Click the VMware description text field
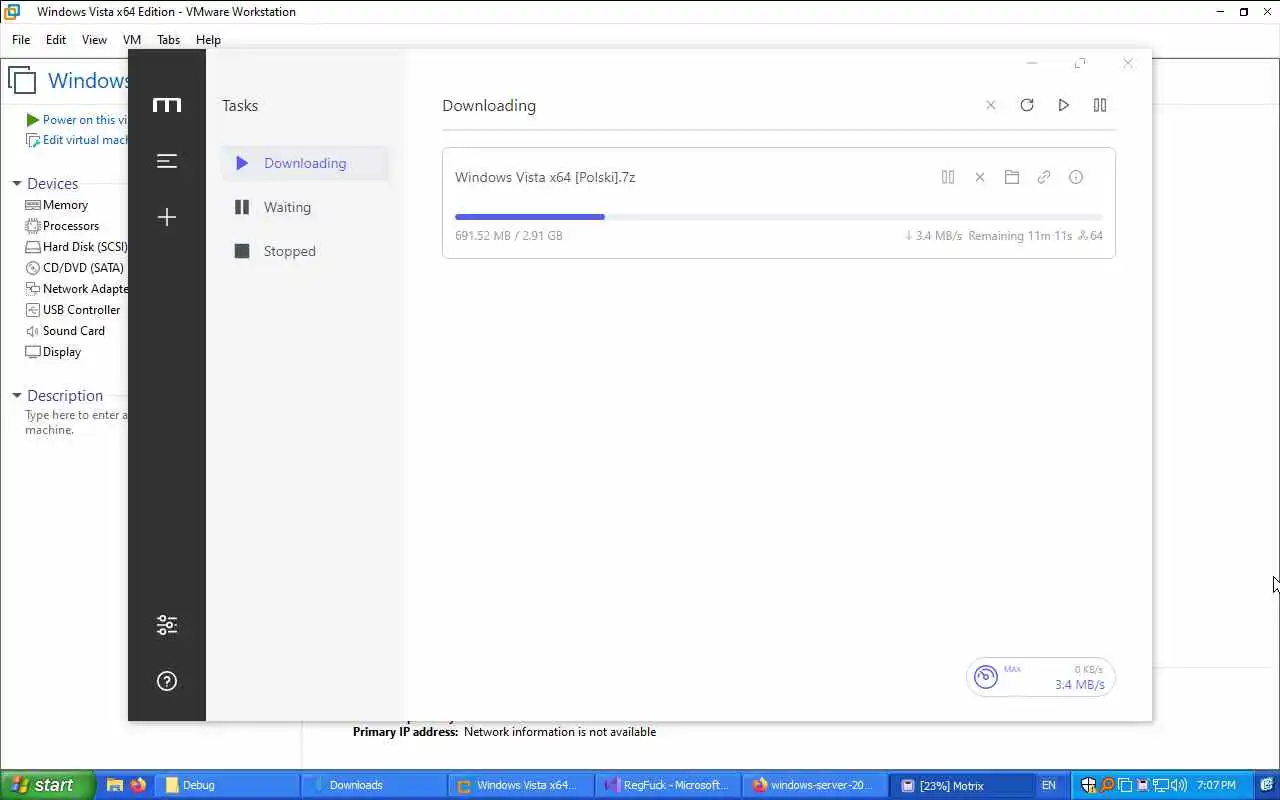The height and width of the screenshot is (800, 1280). tap(76, 422)
